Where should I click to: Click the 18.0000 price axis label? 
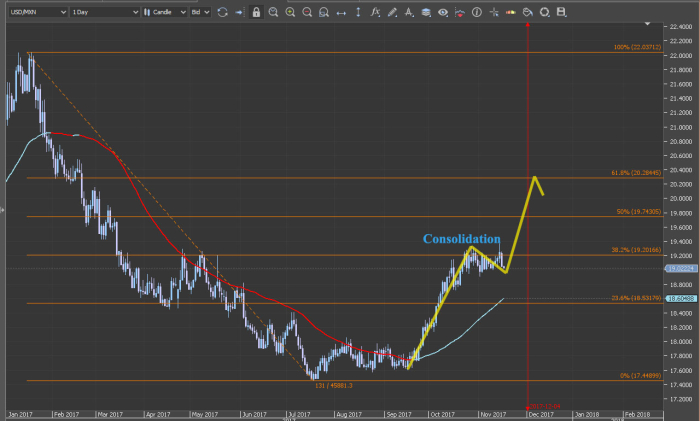[681, 342]
